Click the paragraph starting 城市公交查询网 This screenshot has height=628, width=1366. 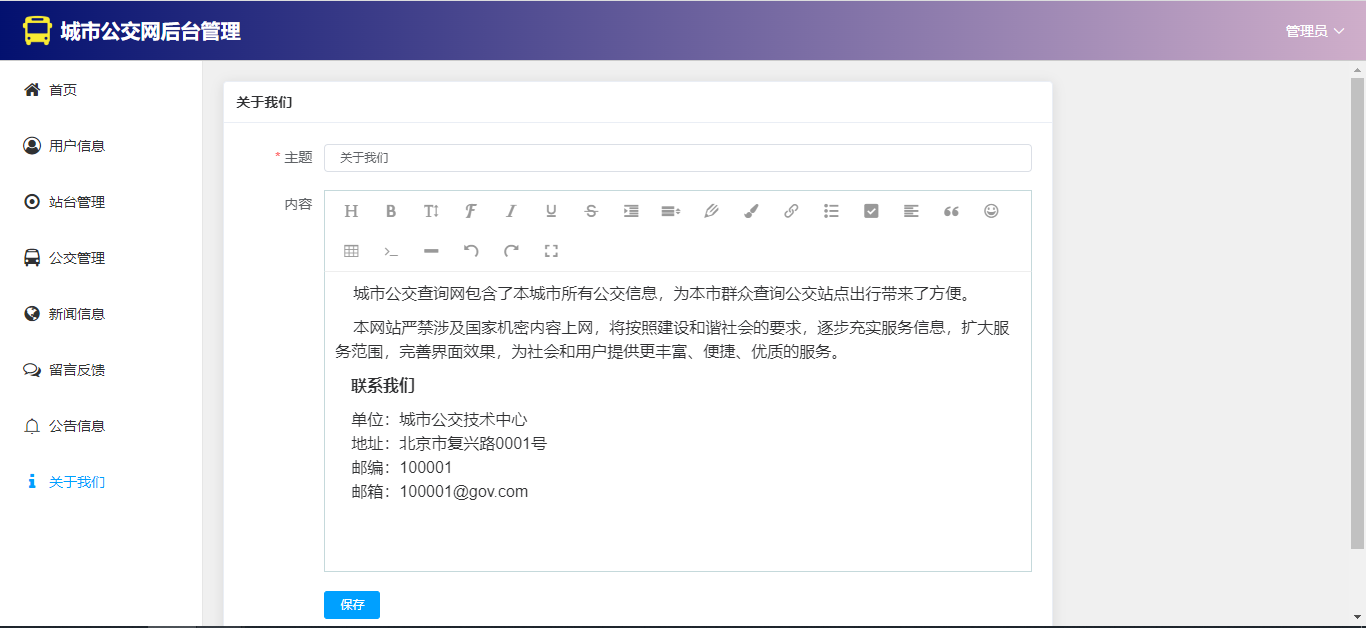(663, 294)
